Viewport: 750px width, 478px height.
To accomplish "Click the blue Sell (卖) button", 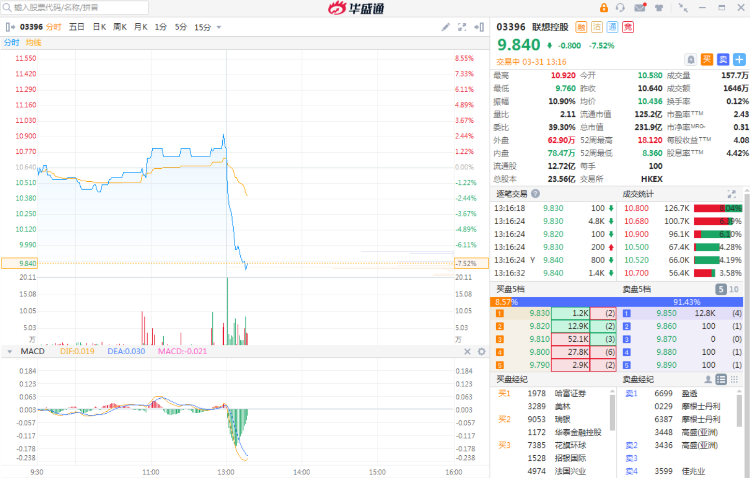I will point(722,59).
